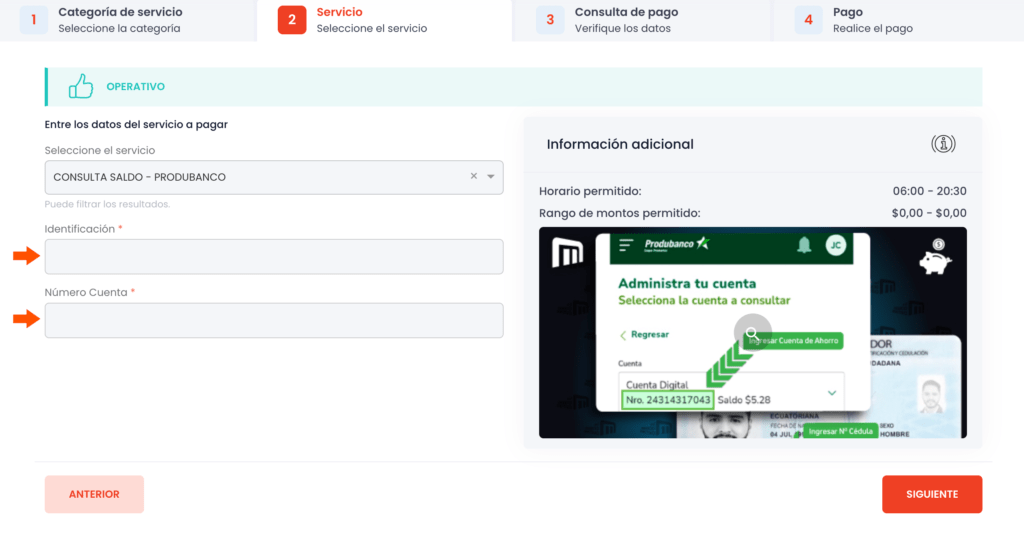Open step 4 Pago tab

click(899, 20)
